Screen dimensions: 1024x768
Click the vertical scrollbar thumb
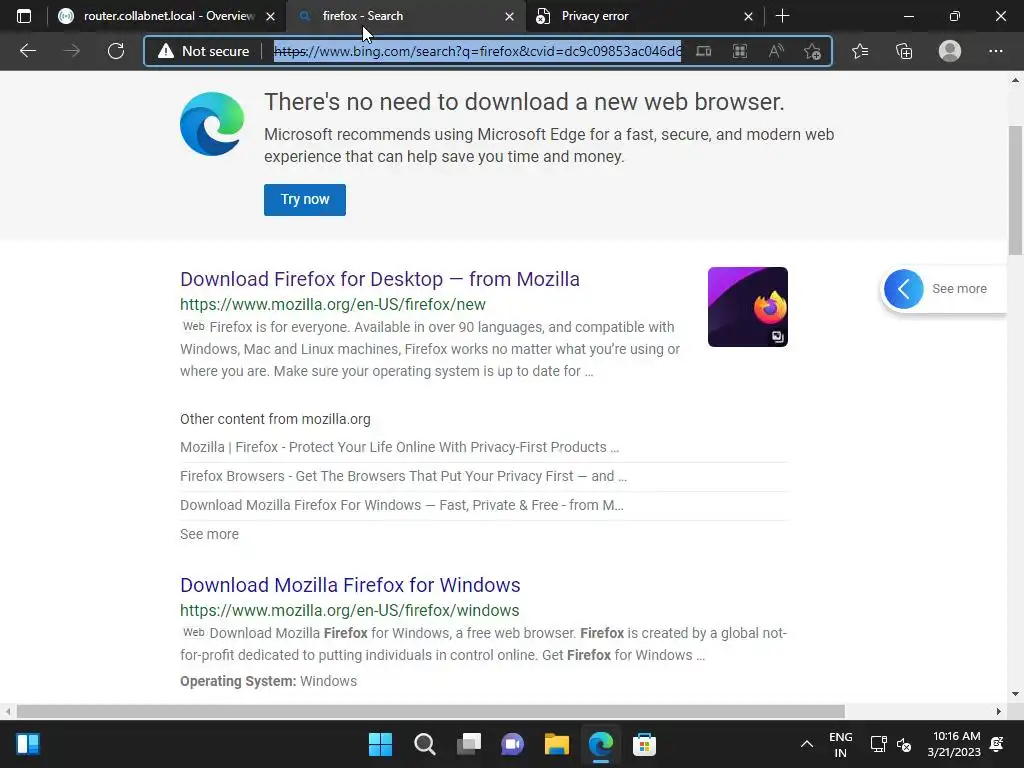click(x=1015, y=189)
